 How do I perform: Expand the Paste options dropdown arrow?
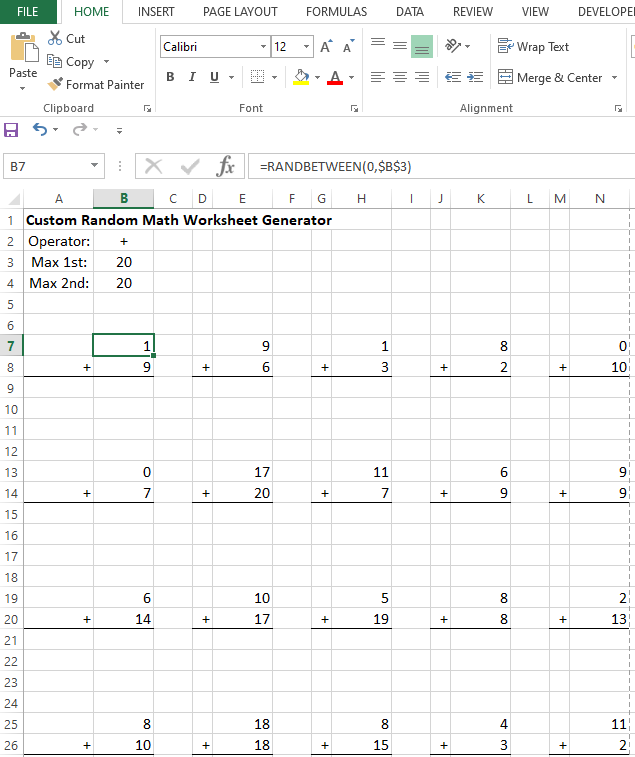pos(23,89)
